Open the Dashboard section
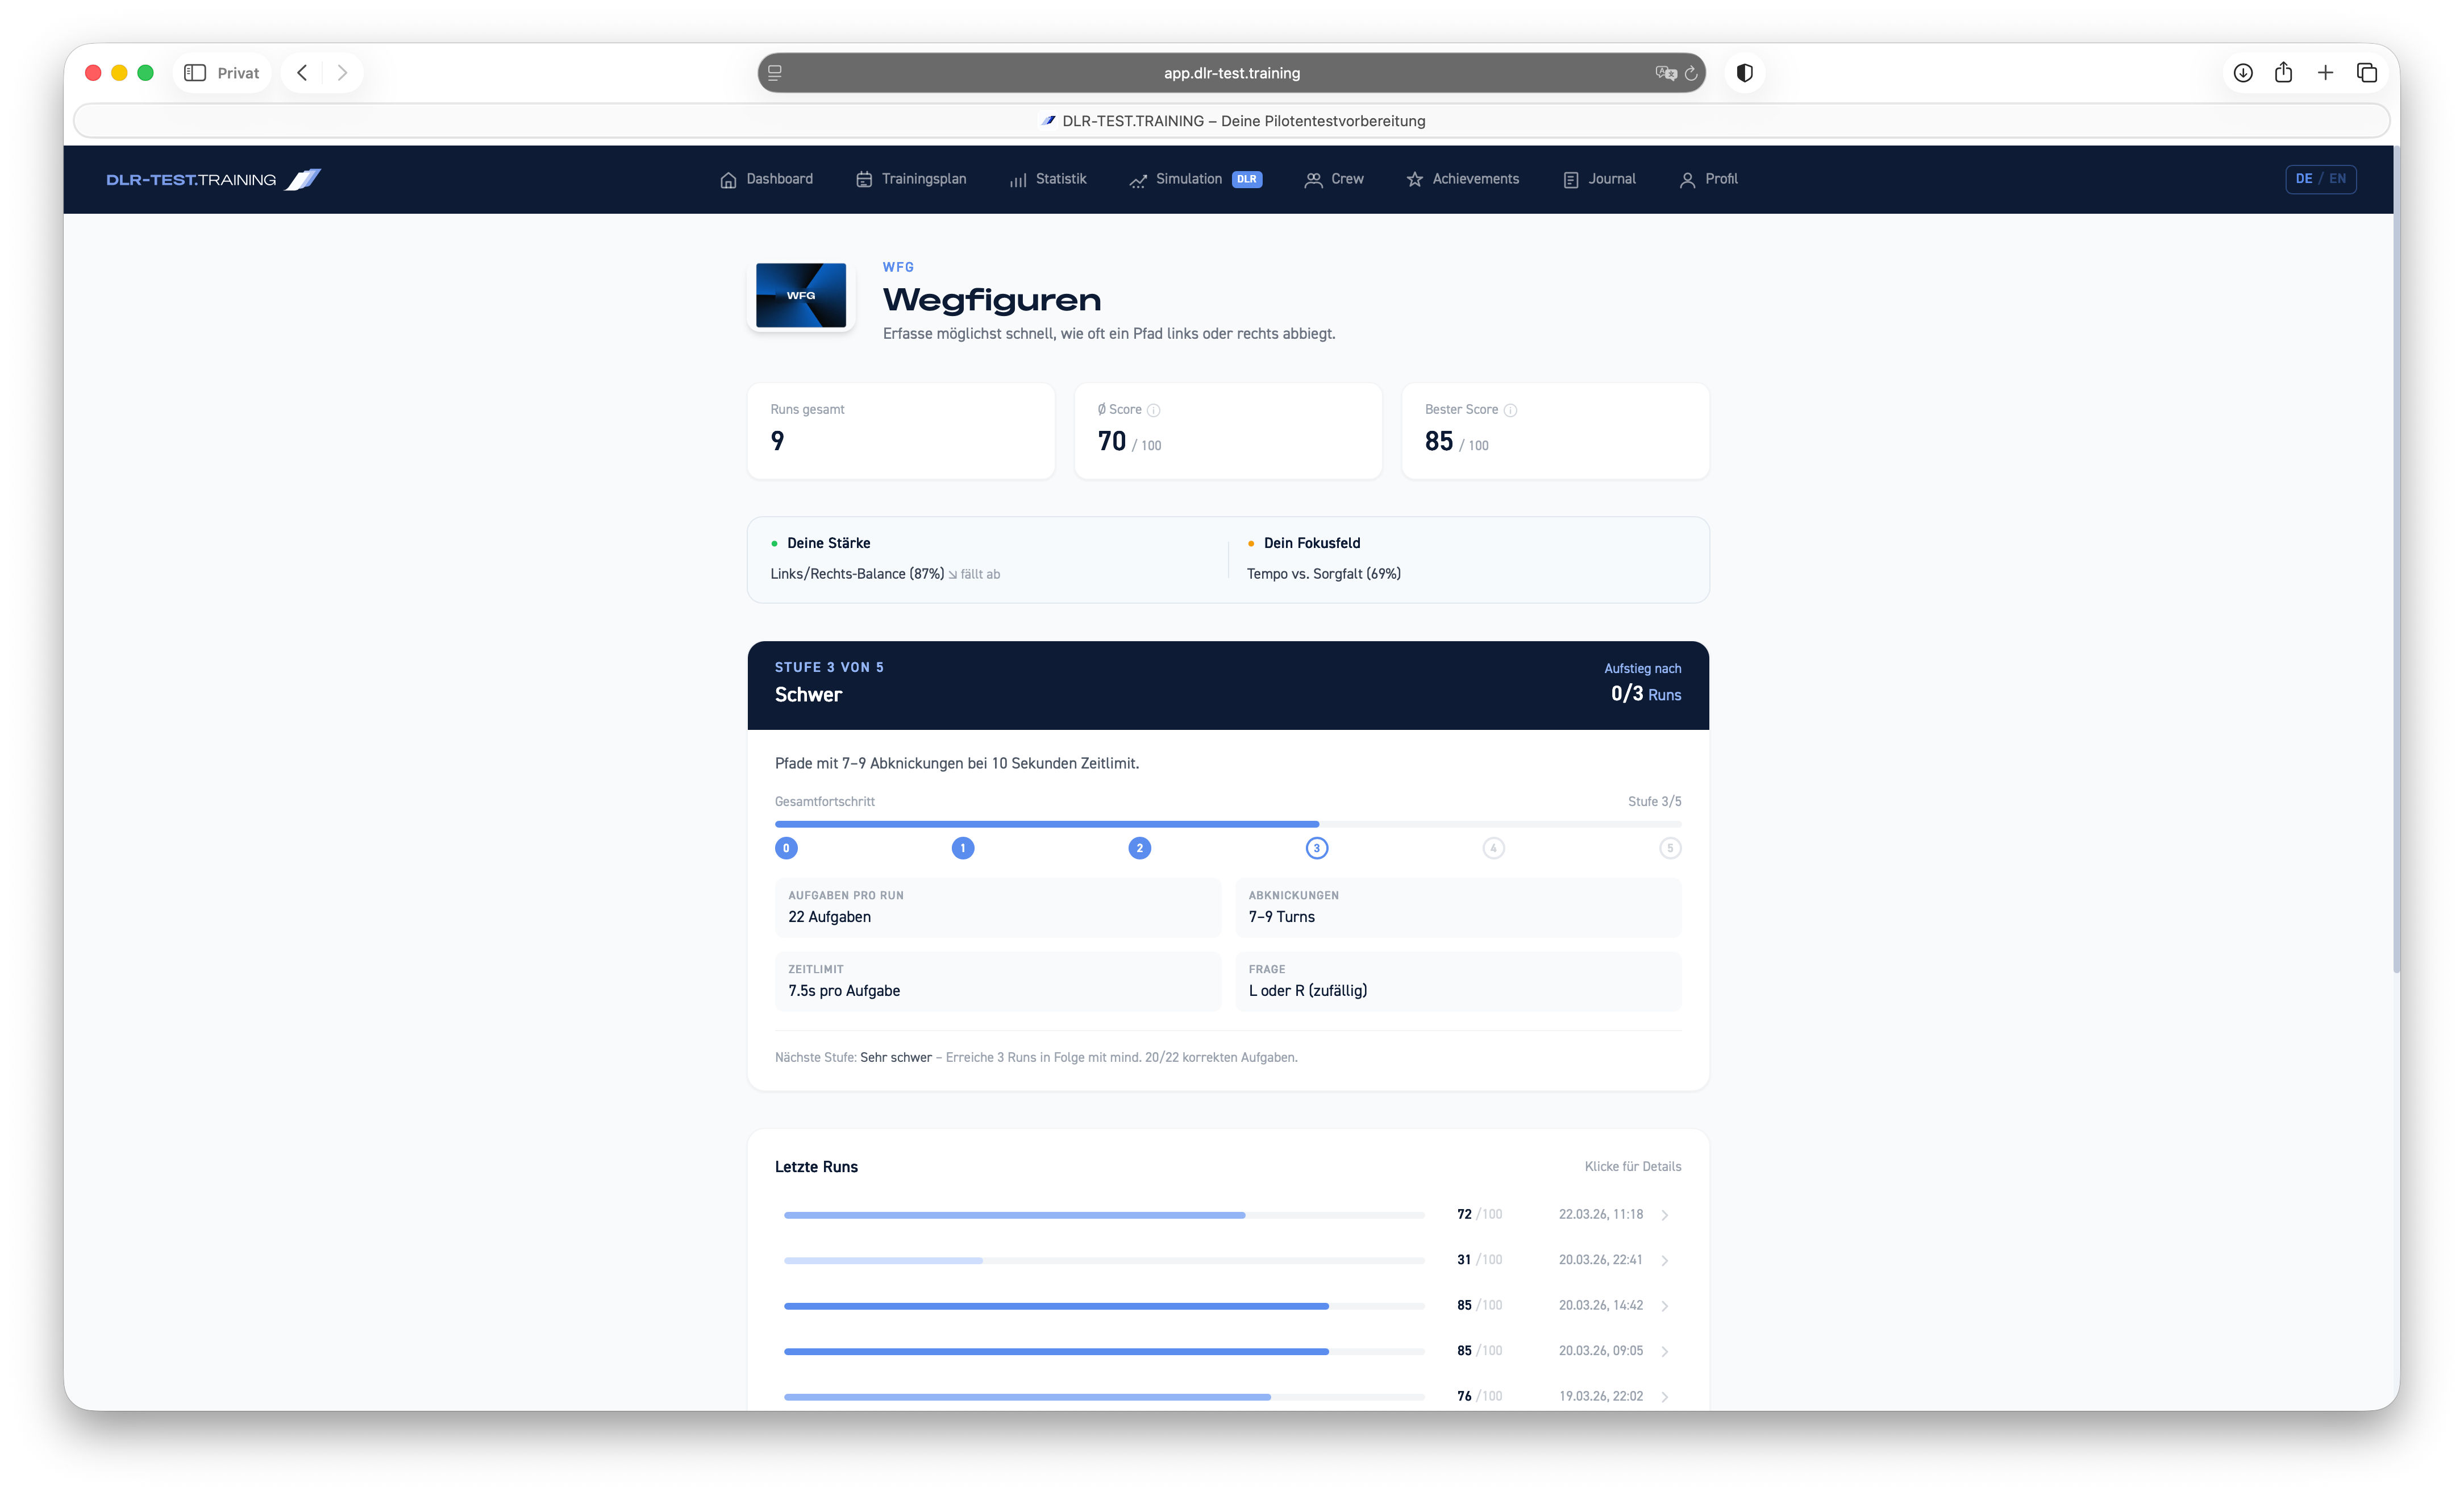The image size is (2464, 1495). click(x=766, y=179)
